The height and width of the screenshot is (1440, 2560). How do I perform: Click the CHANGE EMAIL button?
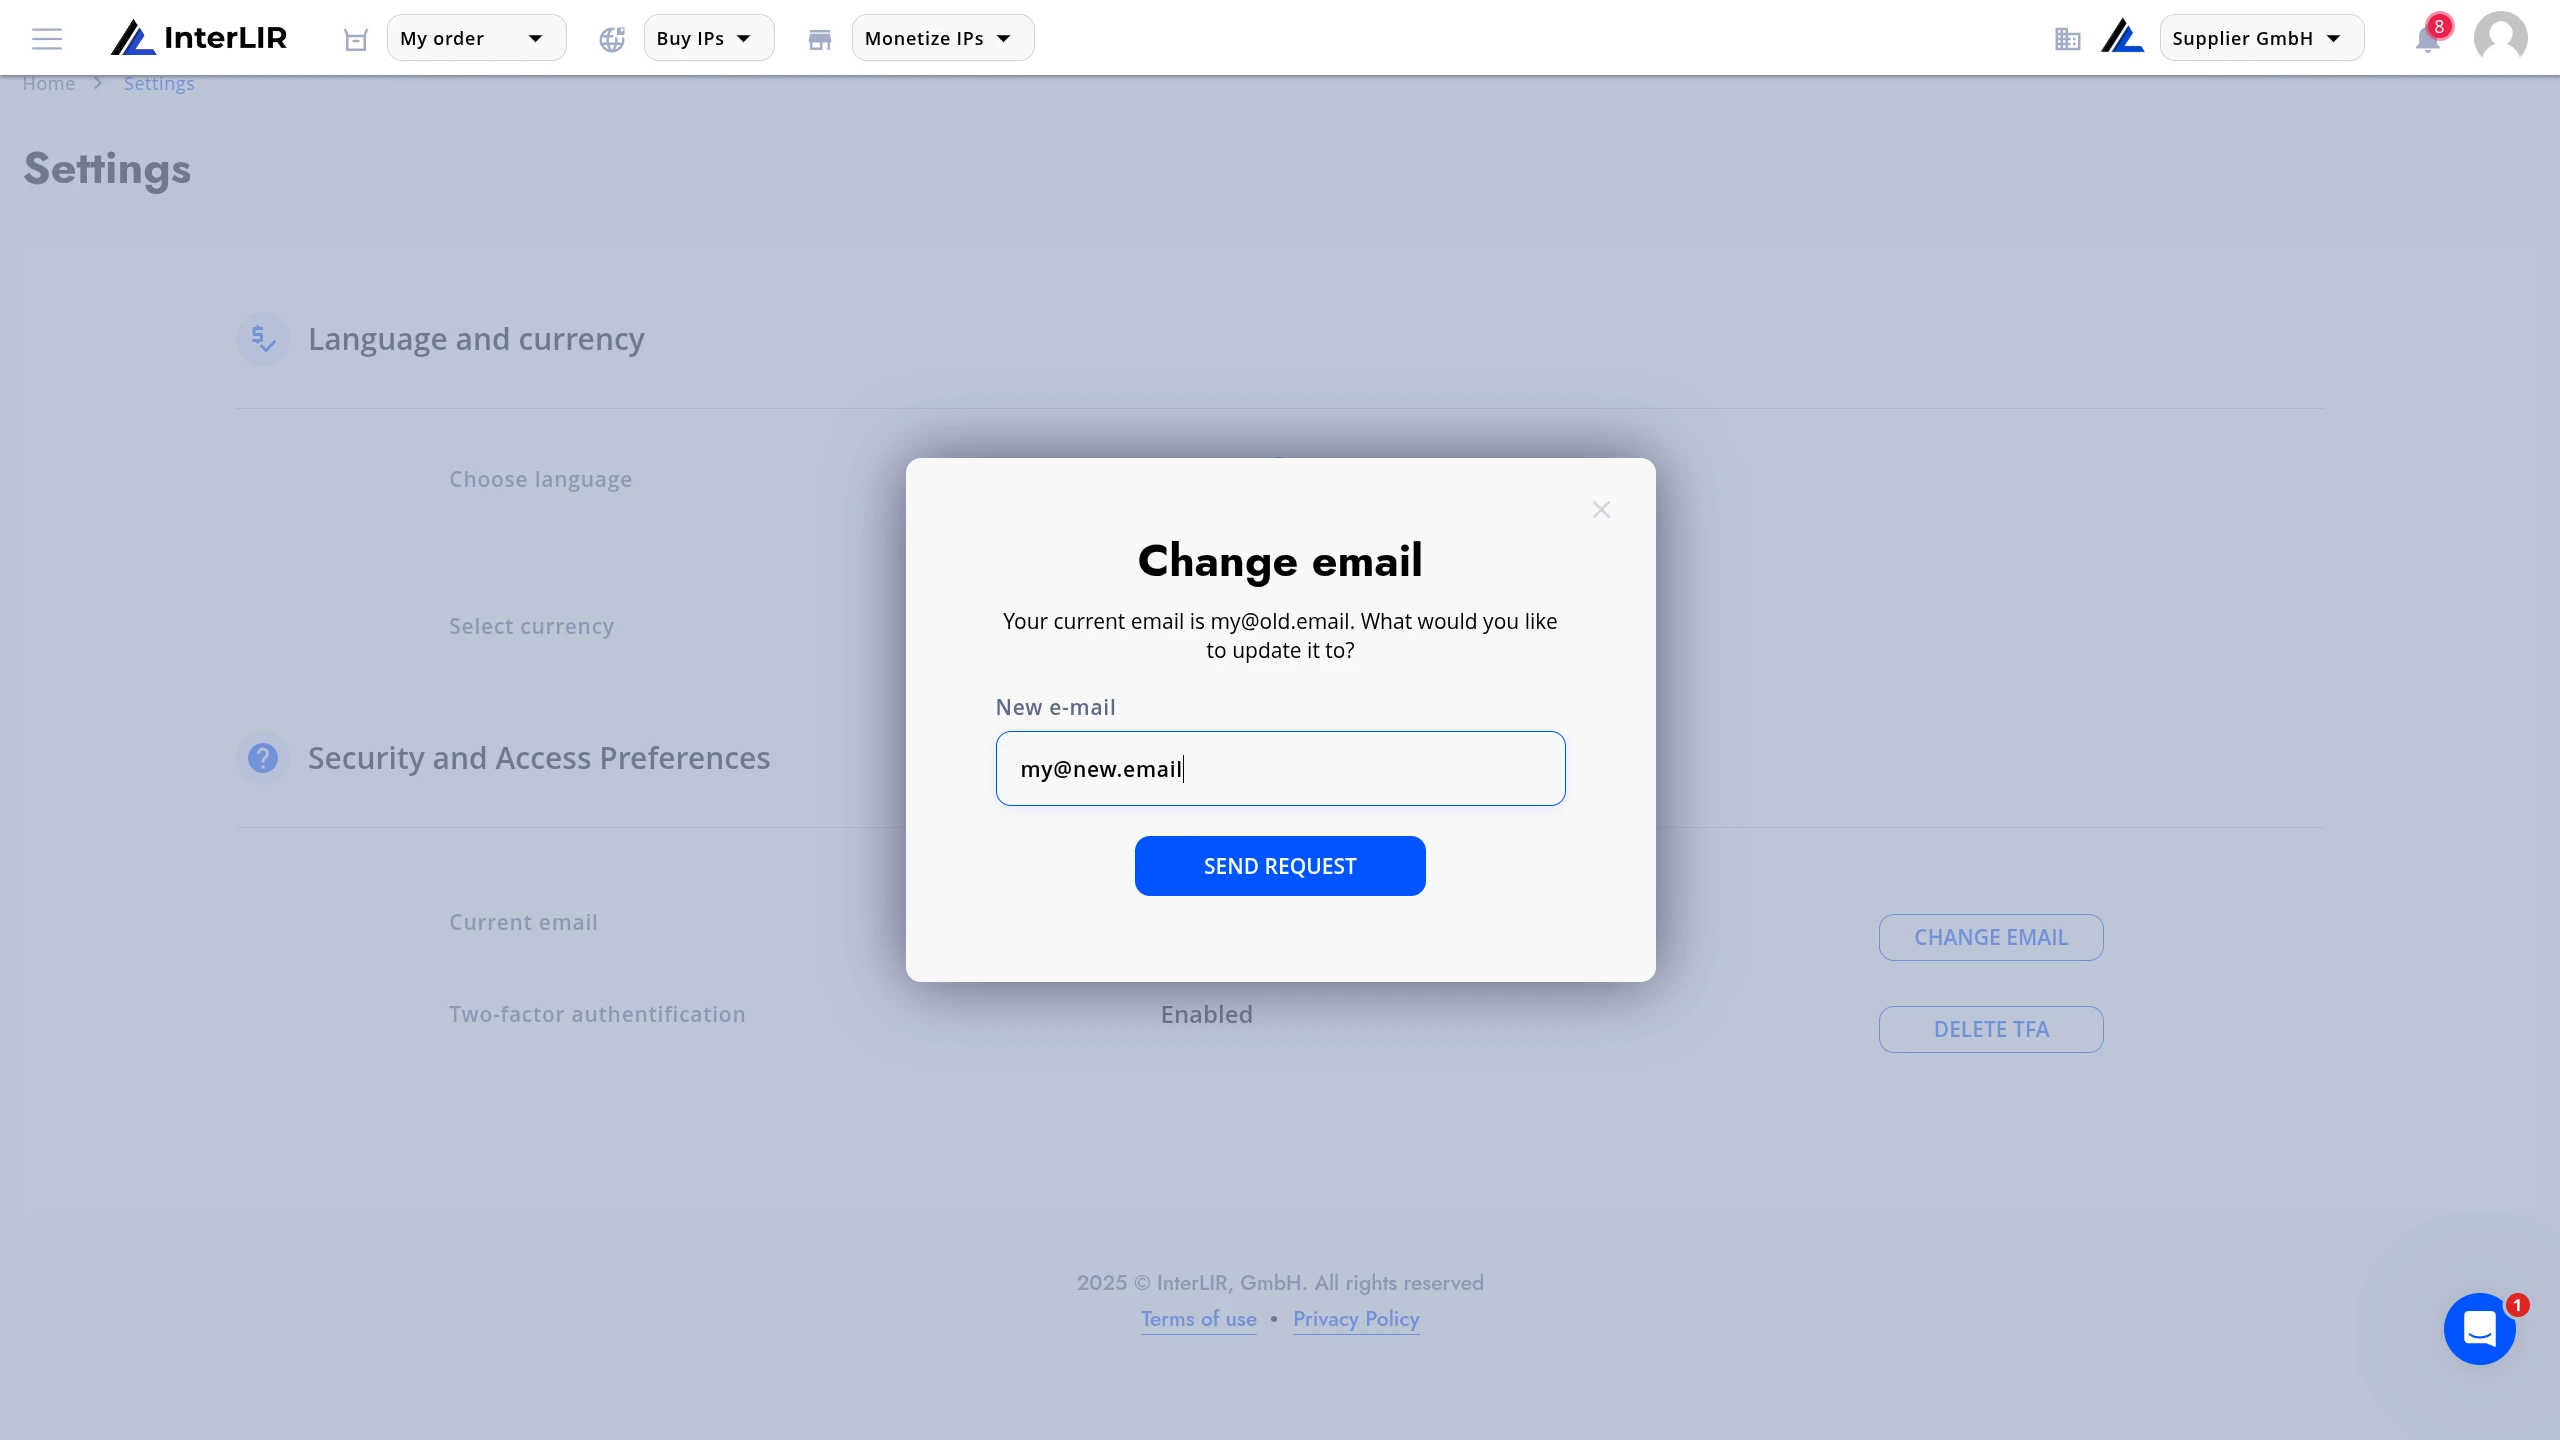coord(1991,937)
